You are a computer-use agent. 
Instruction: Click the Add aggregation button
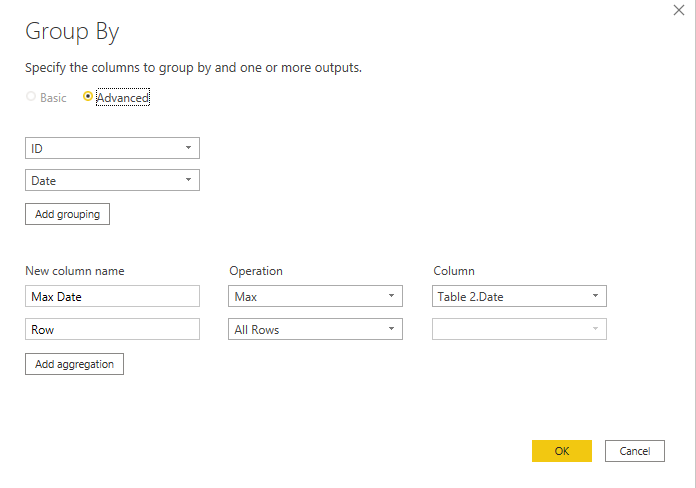(x=75, y=364)
